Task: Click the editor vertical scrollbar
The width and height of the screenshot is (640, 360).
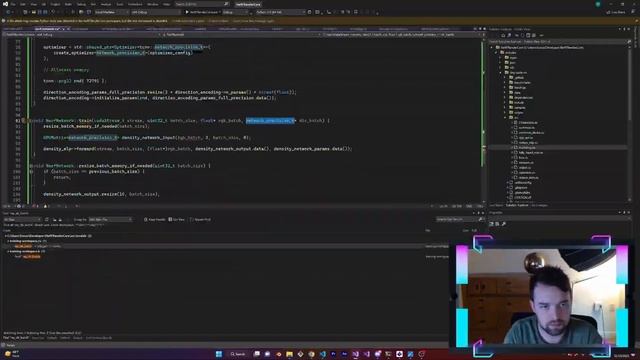Action: click(484, 120)
